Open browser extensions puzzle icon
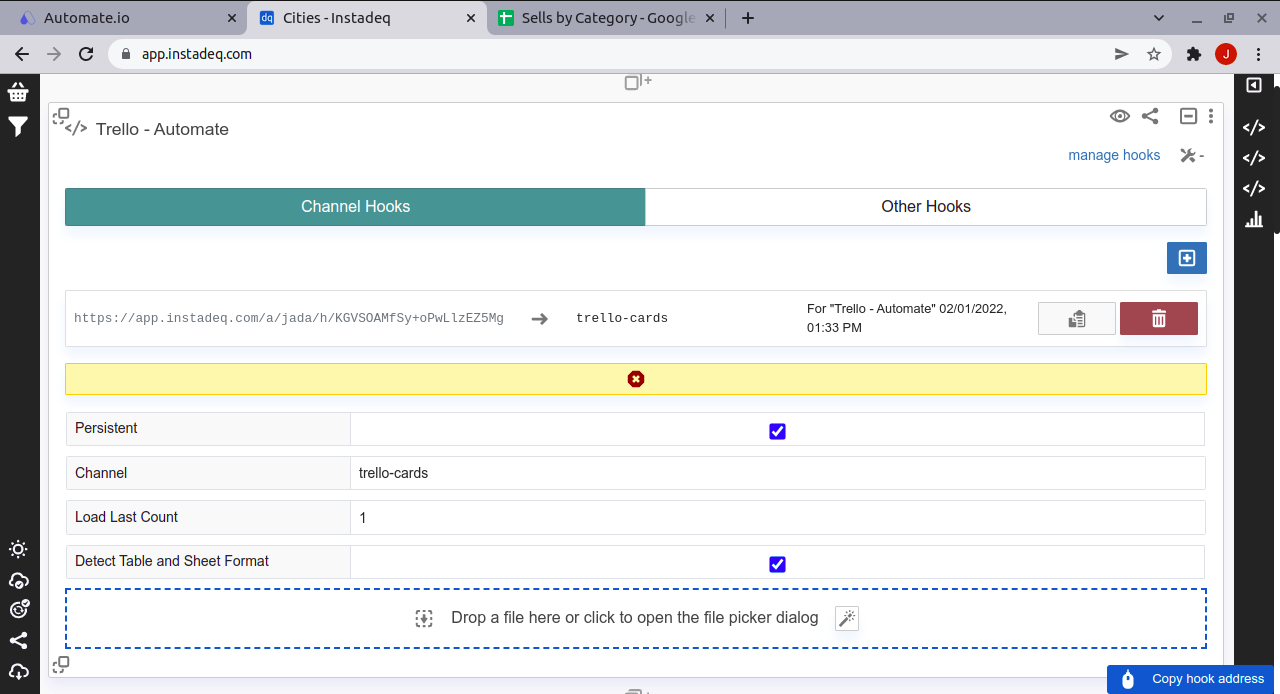The height and width of the screenshot is (694, 1280). [x=1193, y=54]
